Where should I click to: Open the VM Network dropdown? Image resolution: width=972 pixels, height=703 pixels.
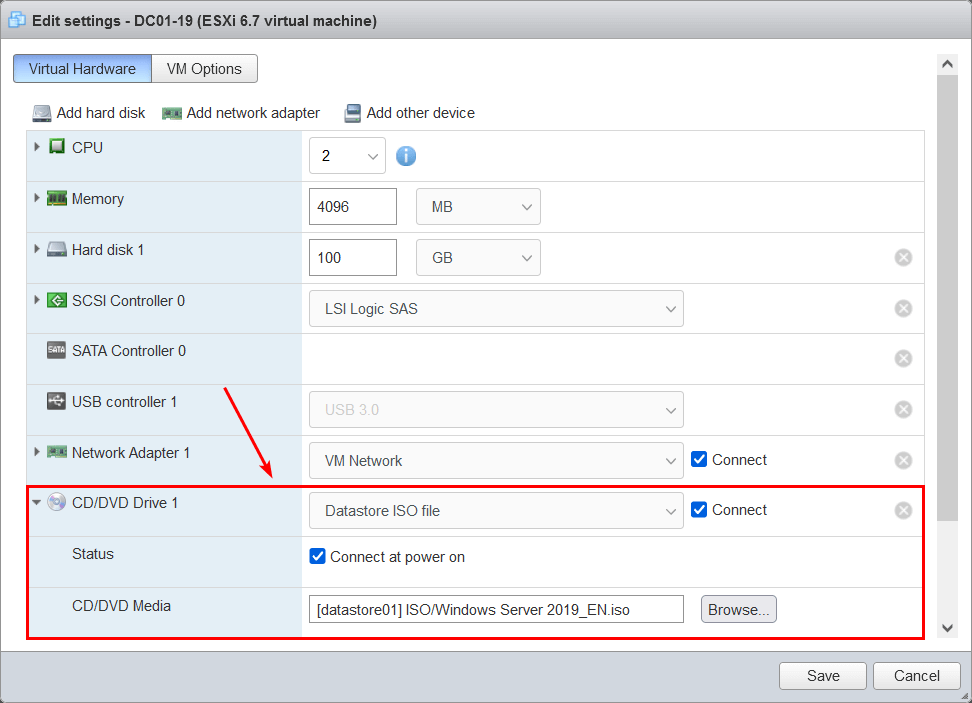point(496,460)
